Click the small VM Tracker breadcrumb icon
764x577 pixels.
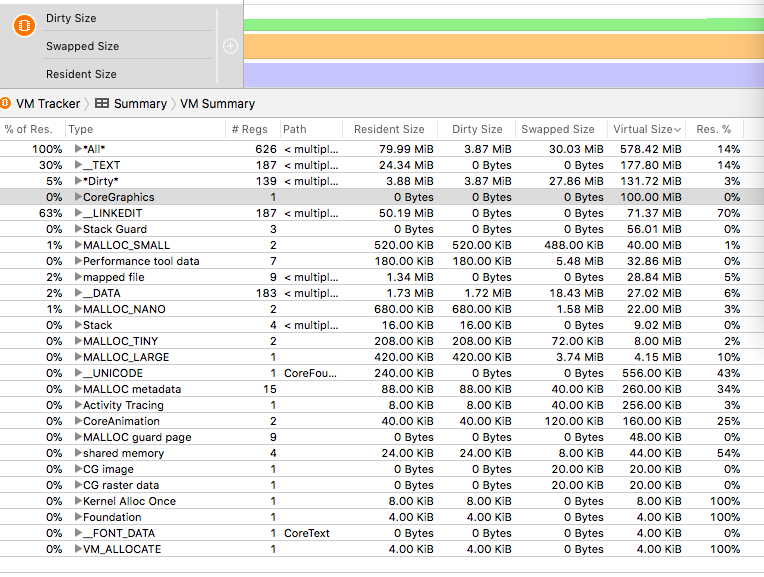pyautogui.click(x=5, y=103)
